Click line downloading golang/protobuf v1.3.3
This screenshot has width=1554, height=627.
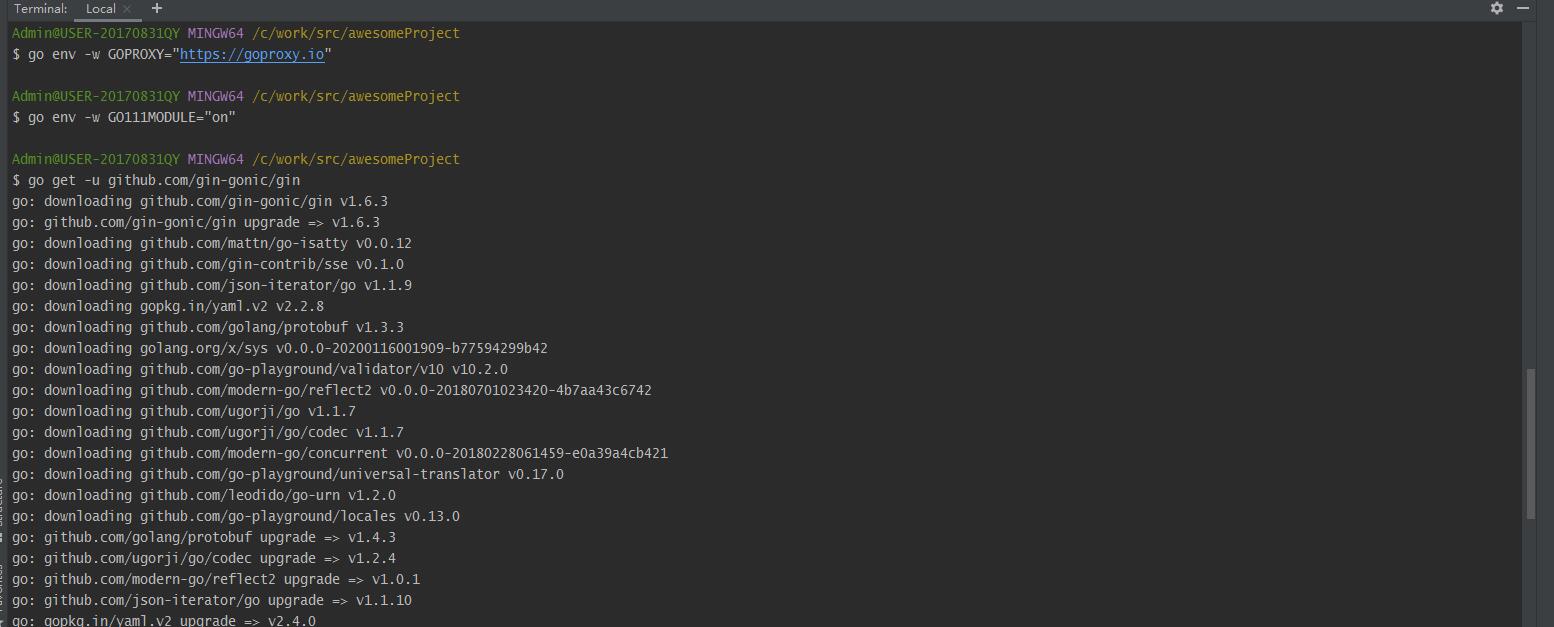coord(208,327)
